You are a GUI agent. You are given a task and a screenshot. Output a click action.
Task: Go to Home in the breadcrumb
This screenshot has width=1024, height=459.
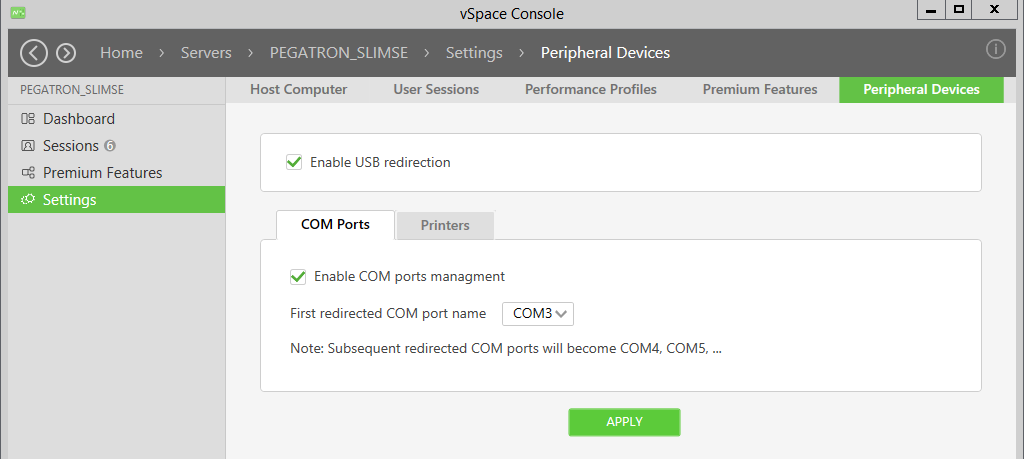121,53
